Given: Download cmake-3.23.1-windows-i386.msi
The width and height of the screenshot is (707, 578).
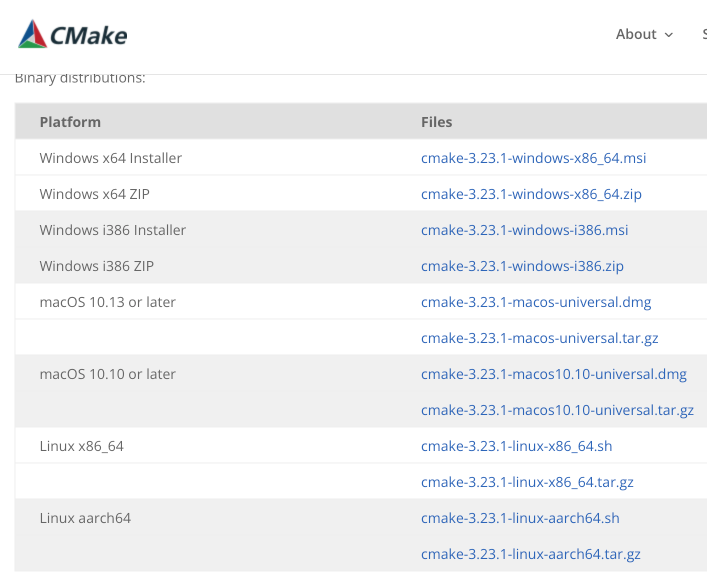Looking at the screenshot, I should pos(524,230).
